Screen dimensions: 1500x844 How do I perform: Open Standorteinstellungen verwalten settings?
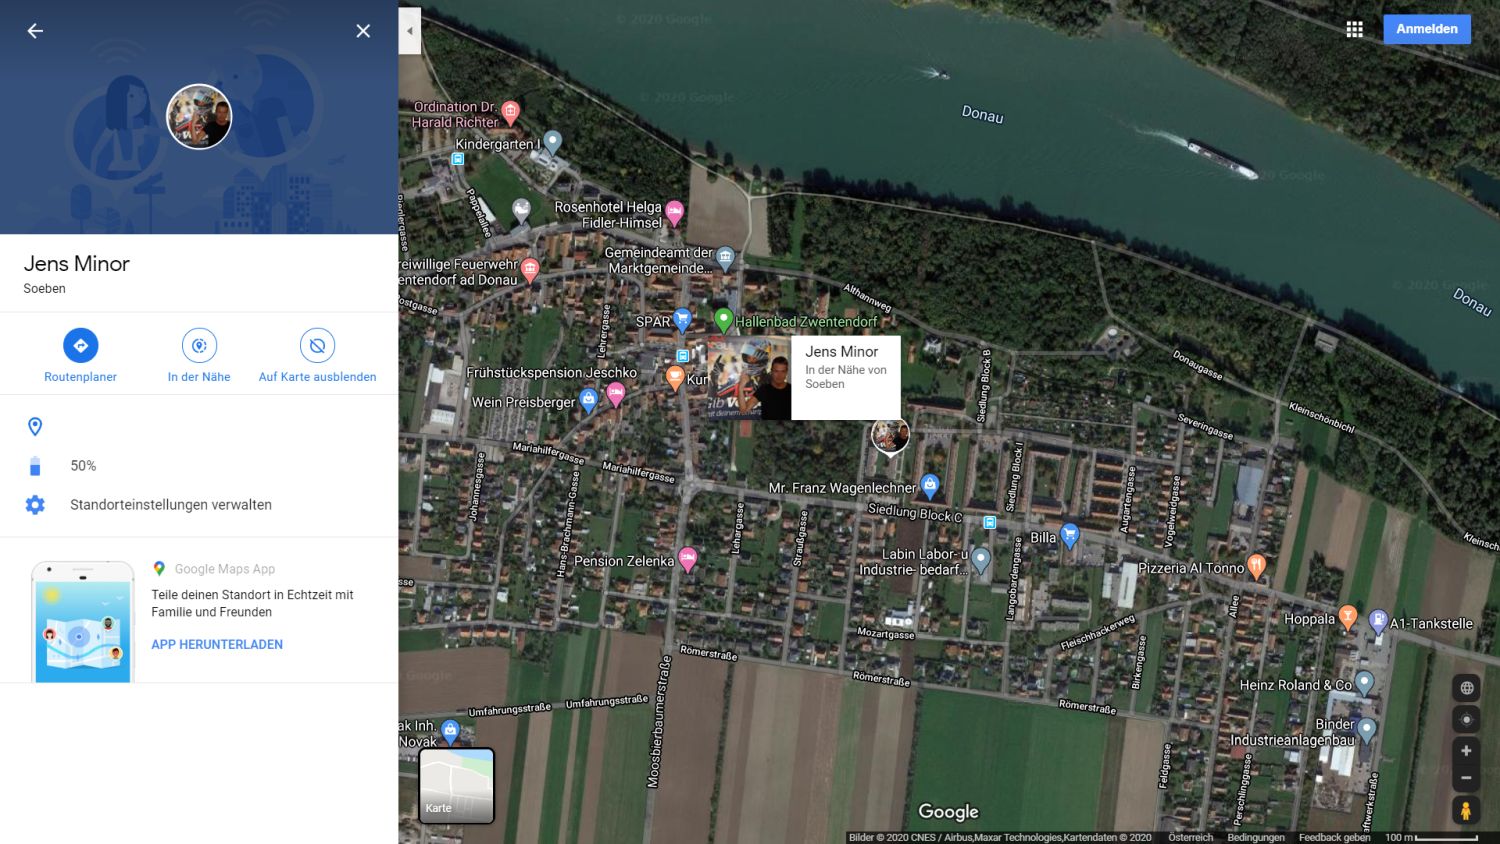170,505
